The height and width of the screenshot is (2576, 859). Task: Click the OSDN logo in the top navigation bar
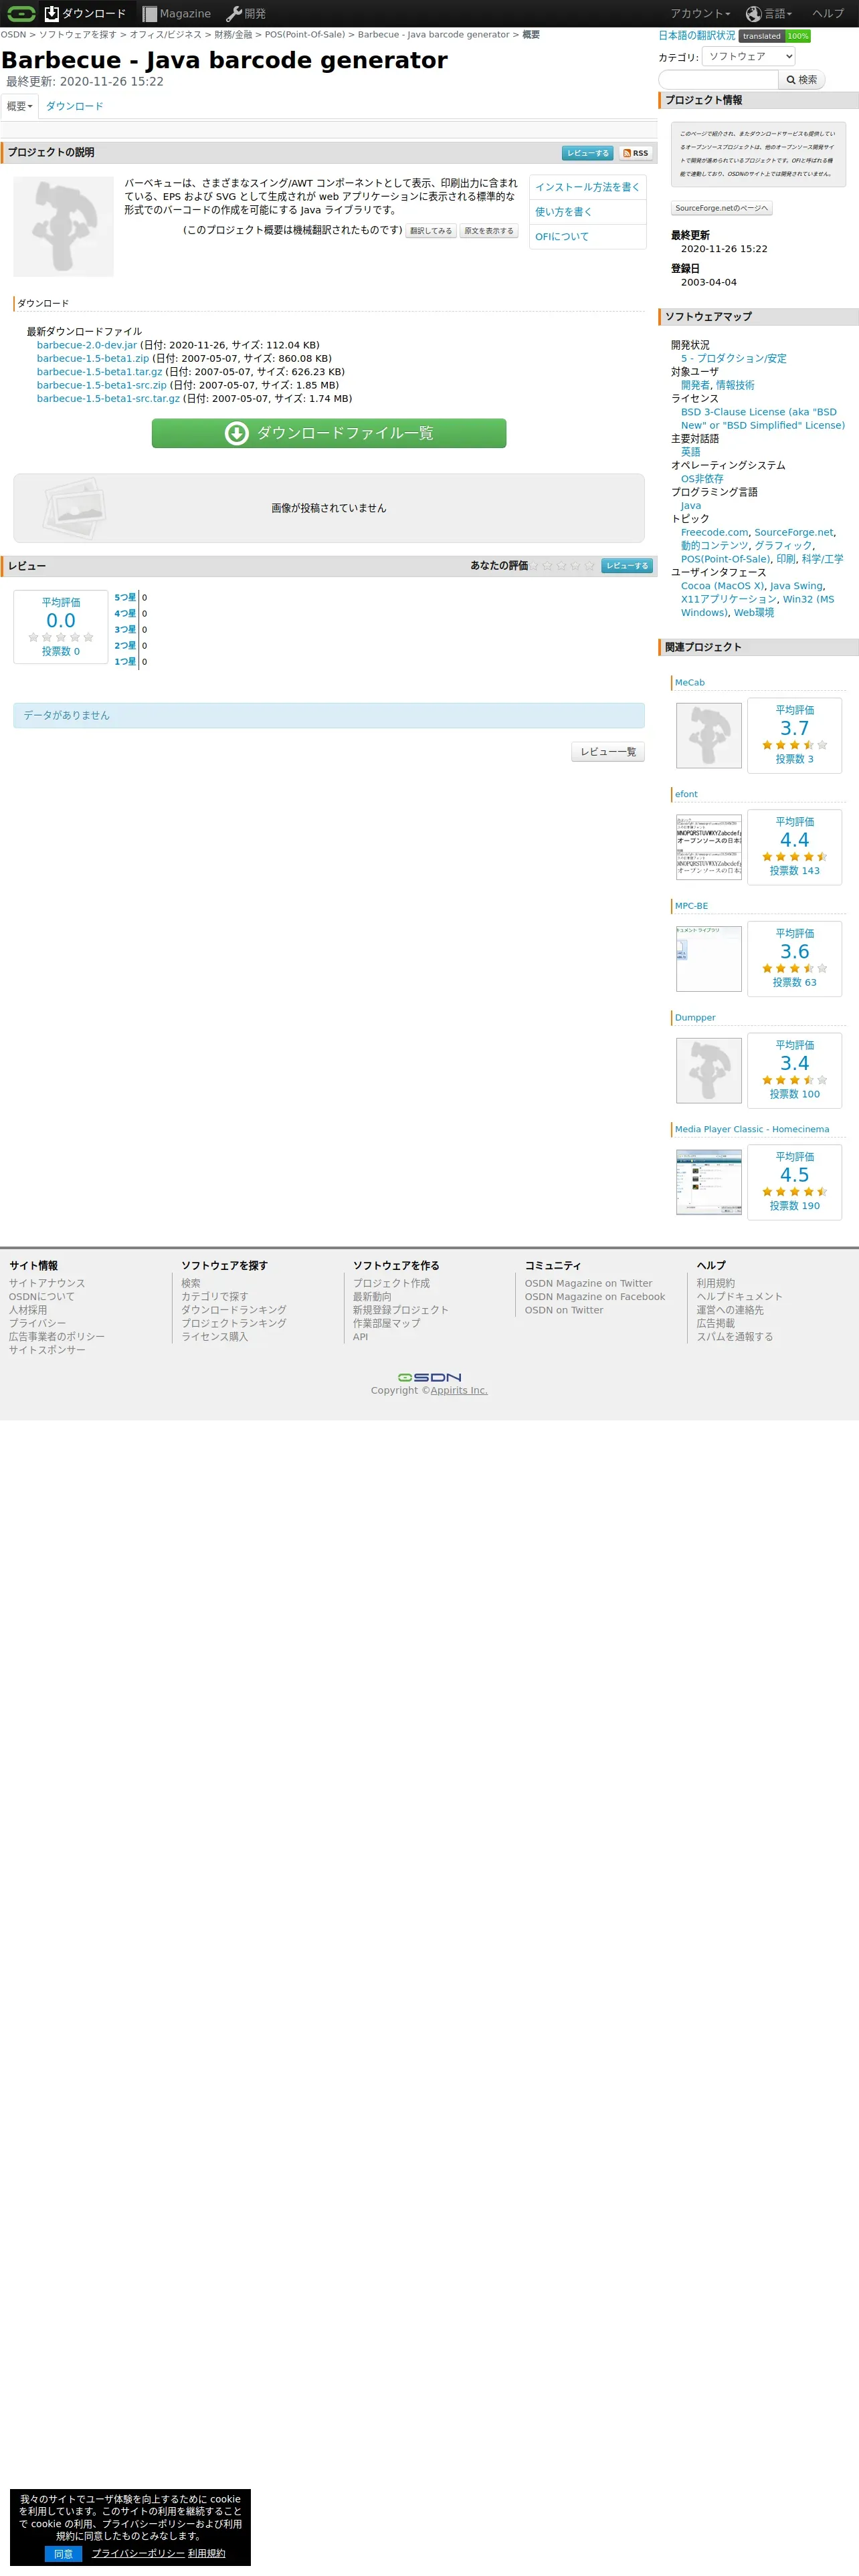[x=21, y=13]
